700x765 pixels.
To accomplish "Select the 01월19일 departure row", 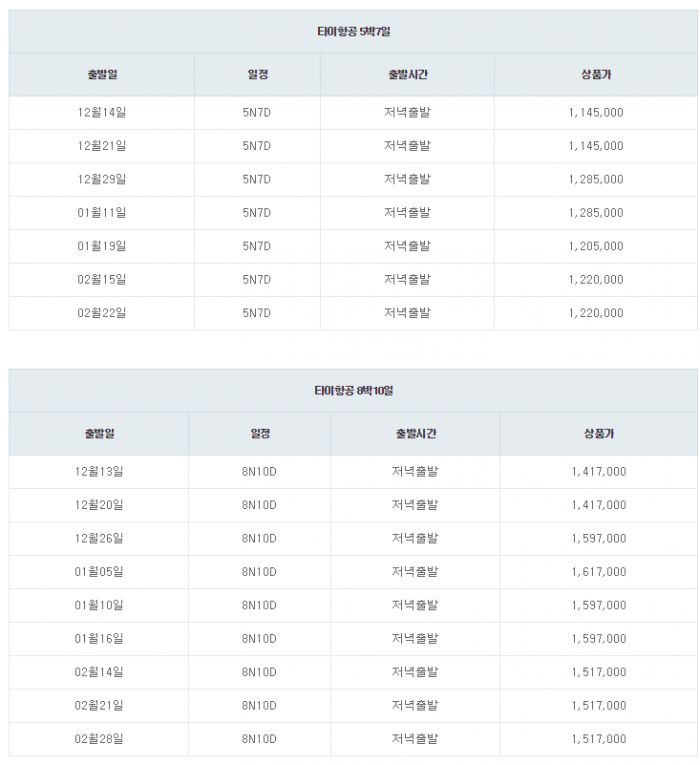I will pos(353,246).
